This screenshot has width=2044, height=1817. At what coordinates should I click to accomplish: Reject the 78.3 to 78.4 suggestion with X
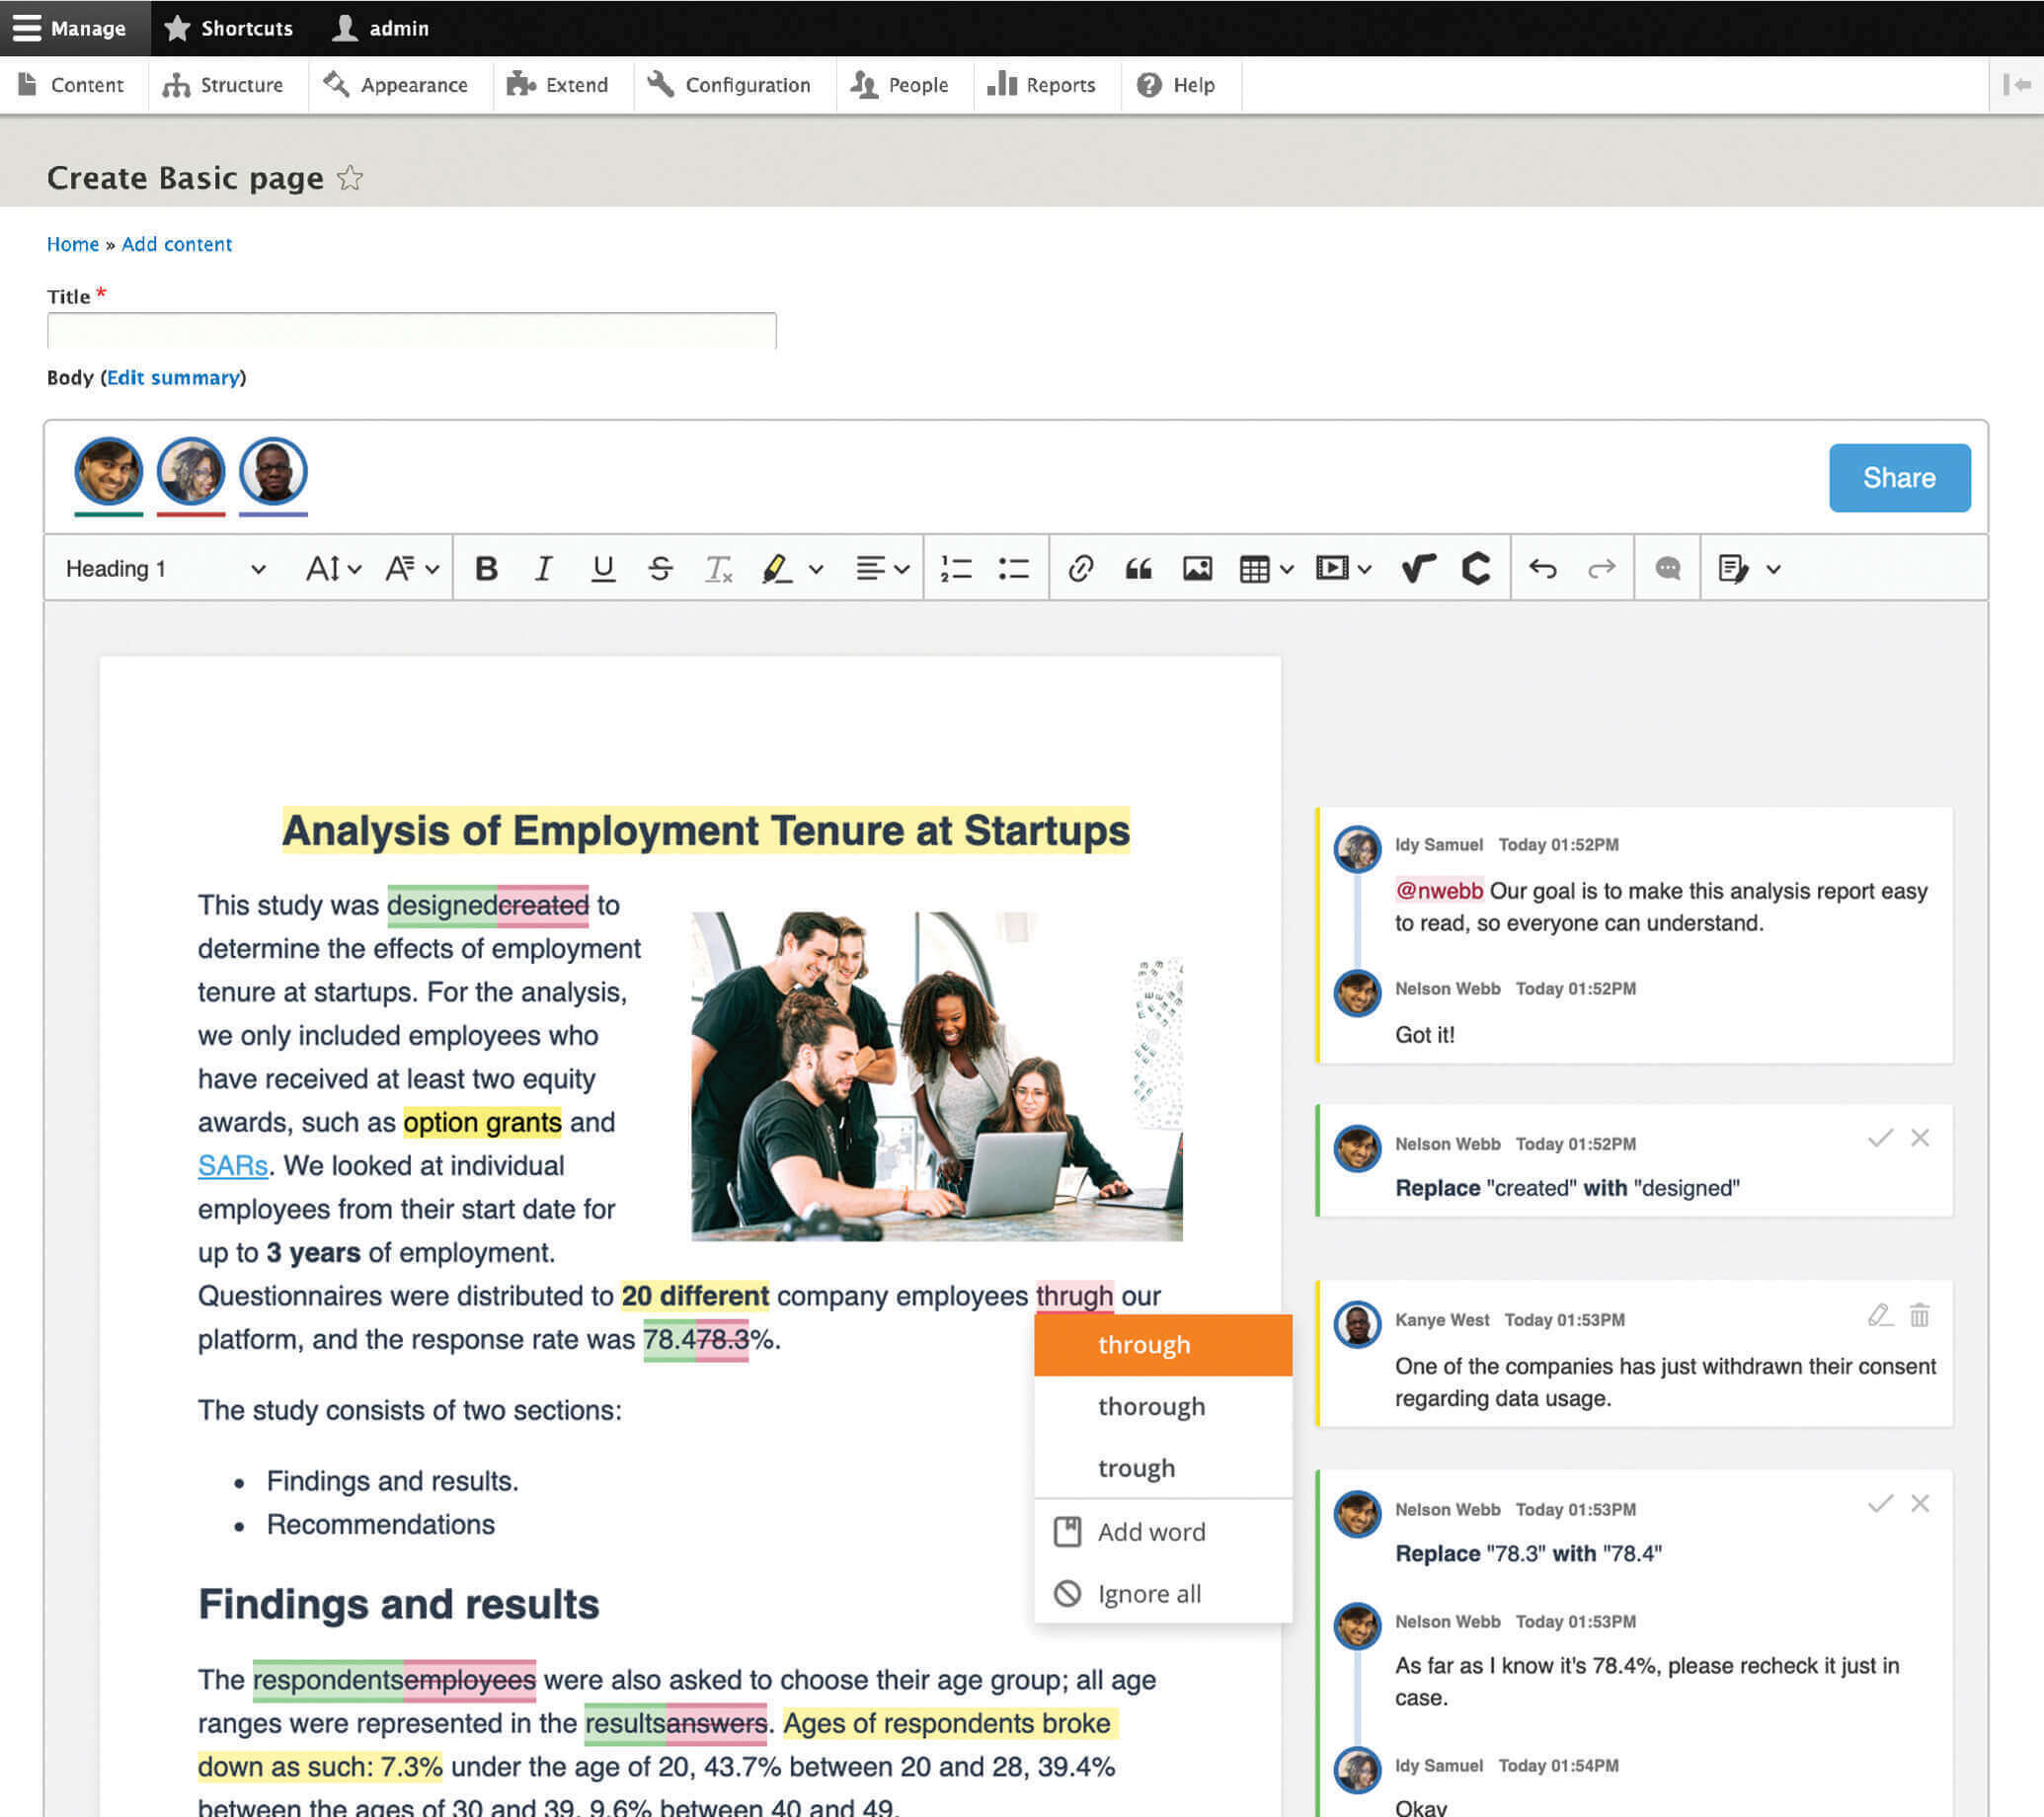click(x=1920, y=1503)
